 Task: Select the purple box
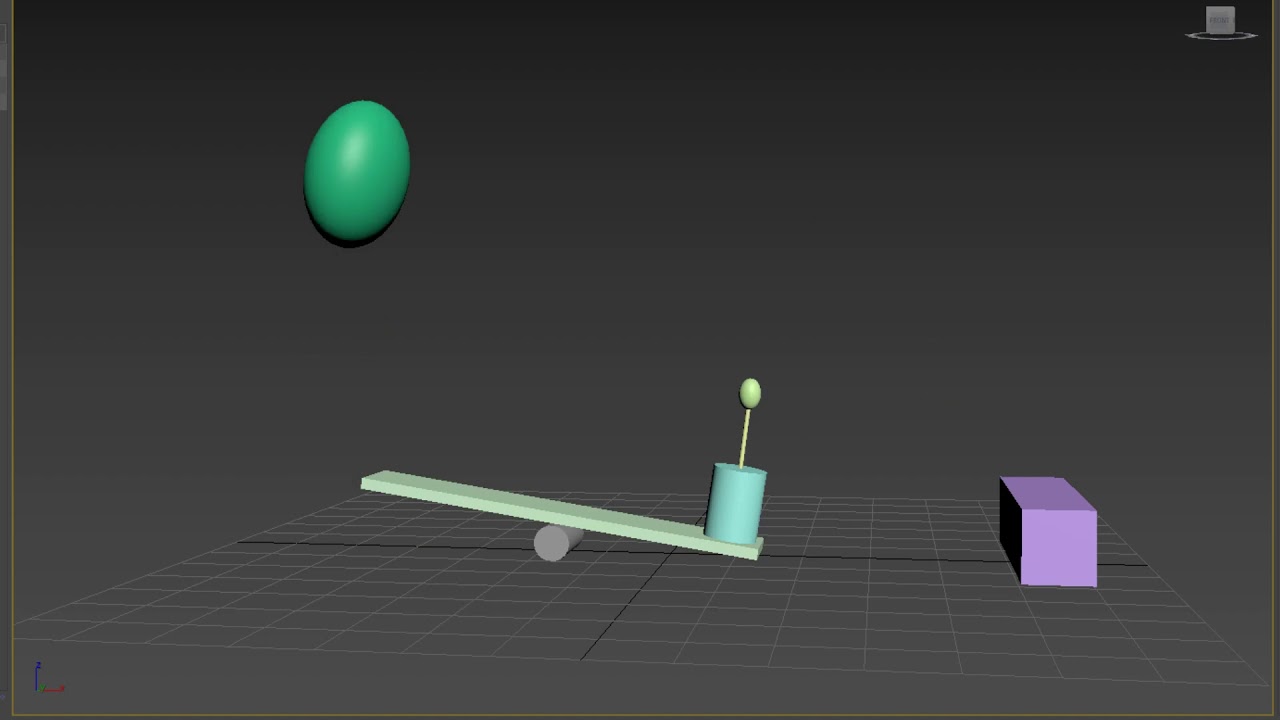pyautogui.click(x=1048, y=531)
